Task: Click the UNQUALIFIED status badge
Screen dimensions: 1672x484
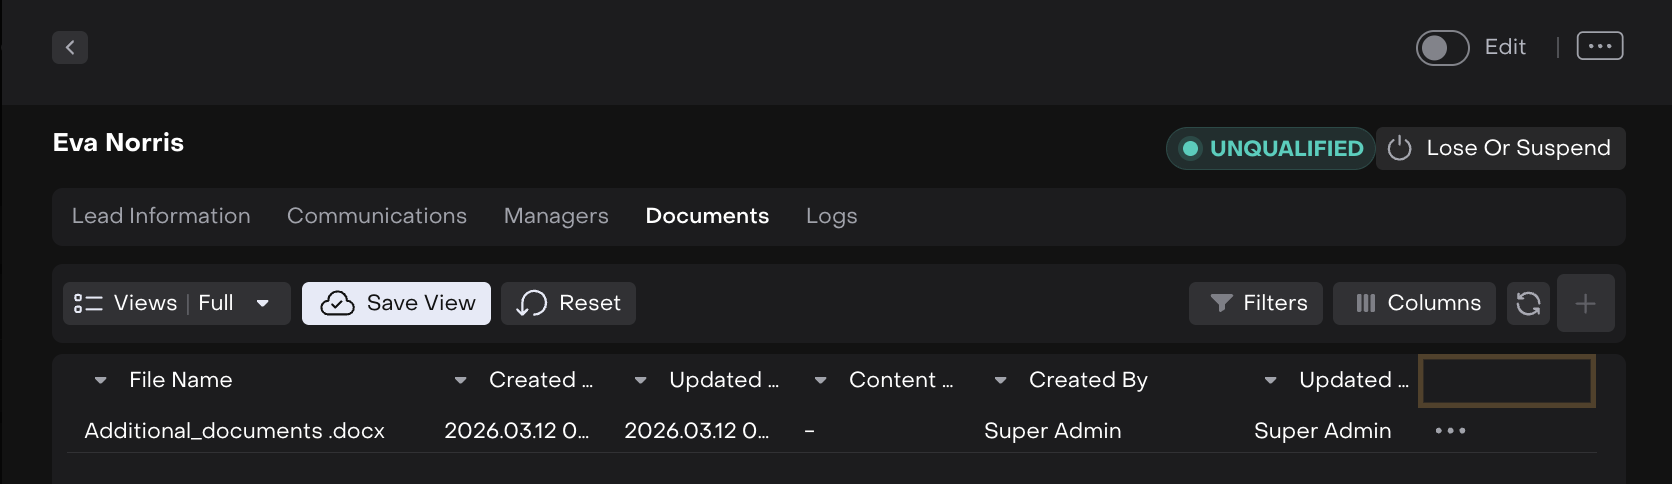Action: pos(1270,149)
